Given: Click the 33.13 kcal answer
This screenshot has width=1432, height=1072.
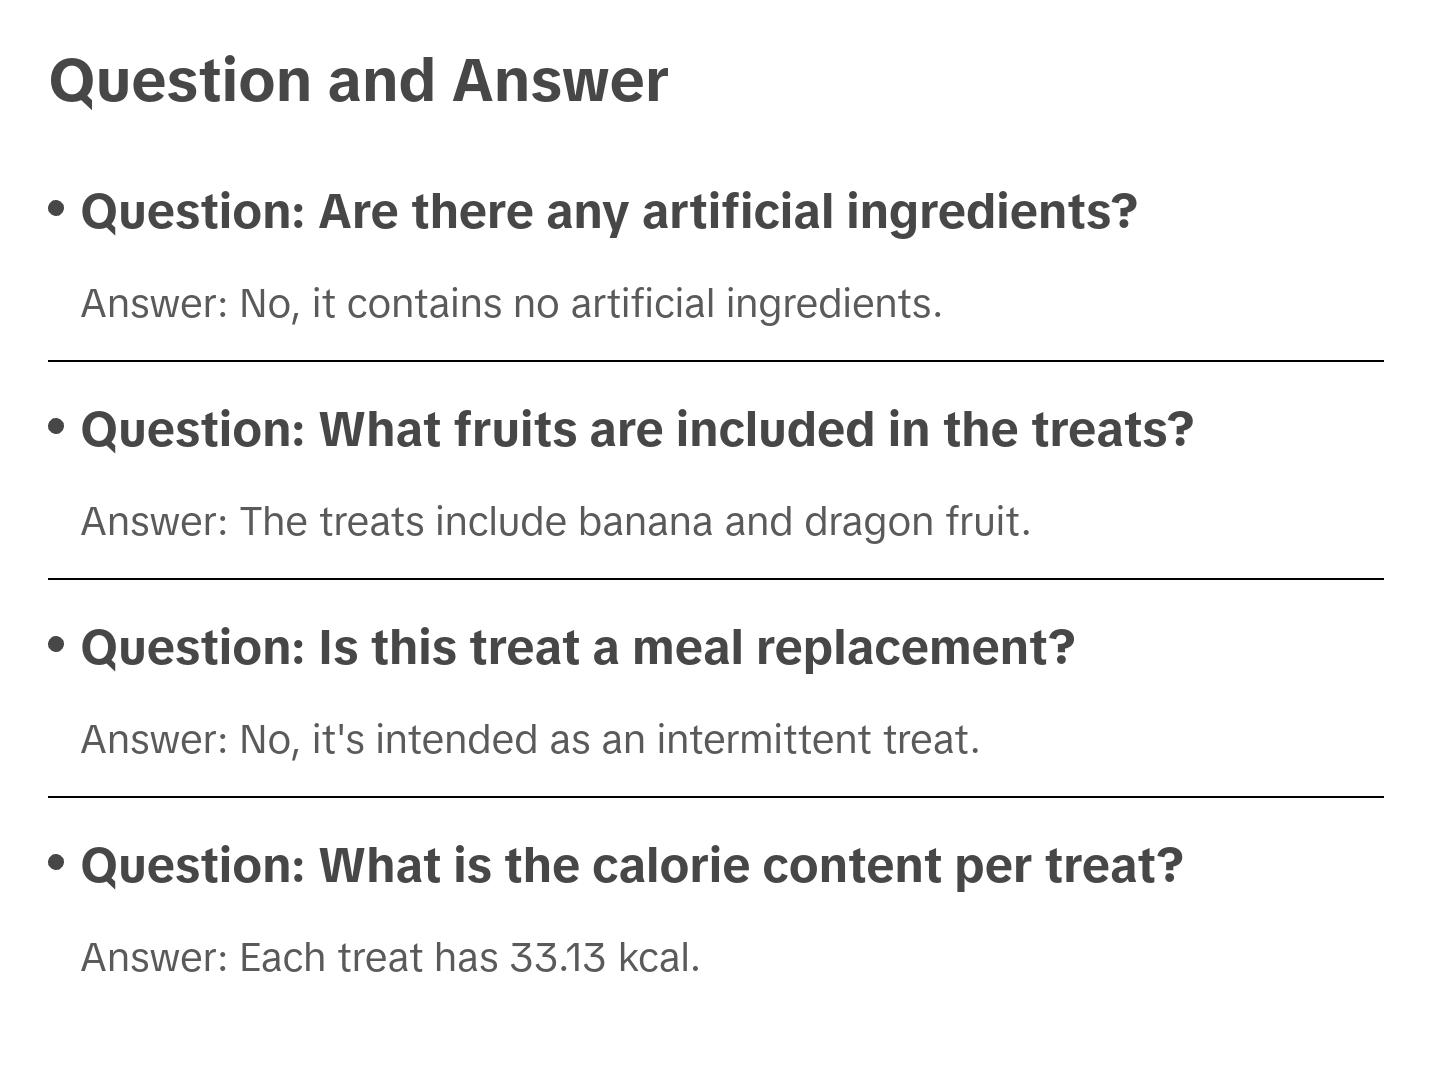Looking at the screenshot, I should tap(390, 958).
